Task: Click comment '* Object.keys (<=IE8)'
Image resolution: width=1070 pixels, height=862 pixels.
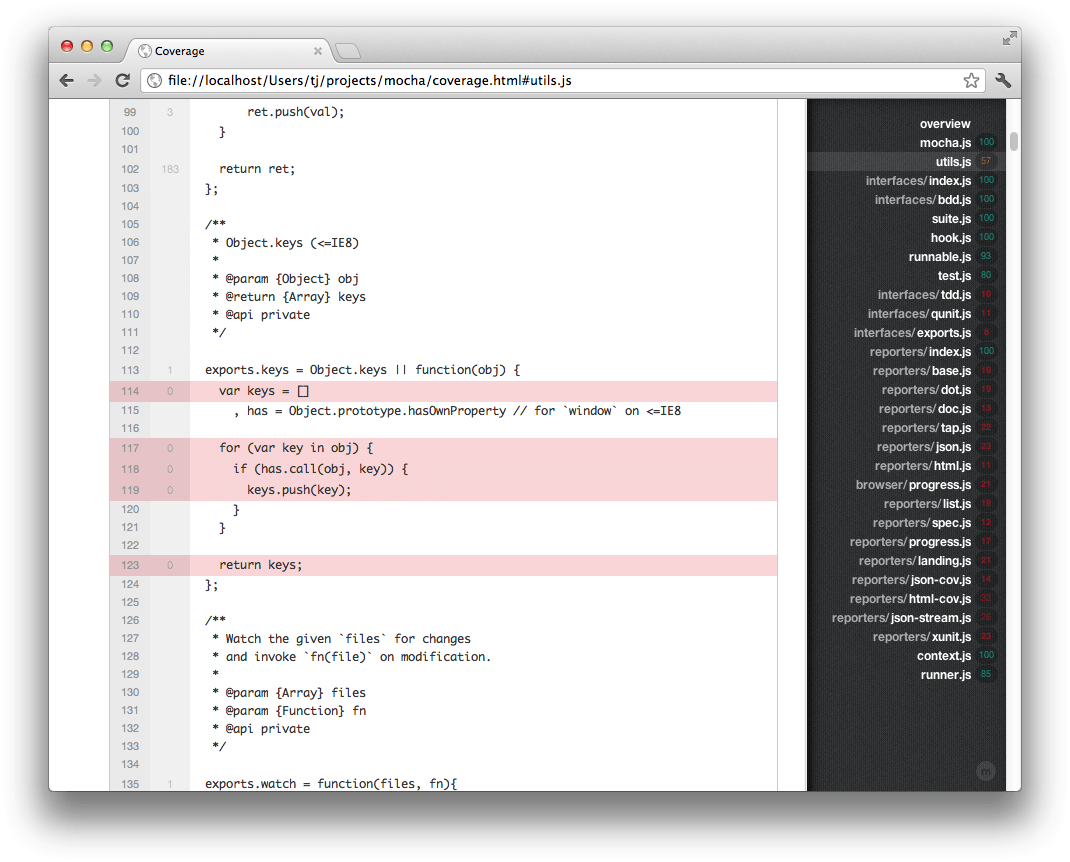Action: point(285,243)
